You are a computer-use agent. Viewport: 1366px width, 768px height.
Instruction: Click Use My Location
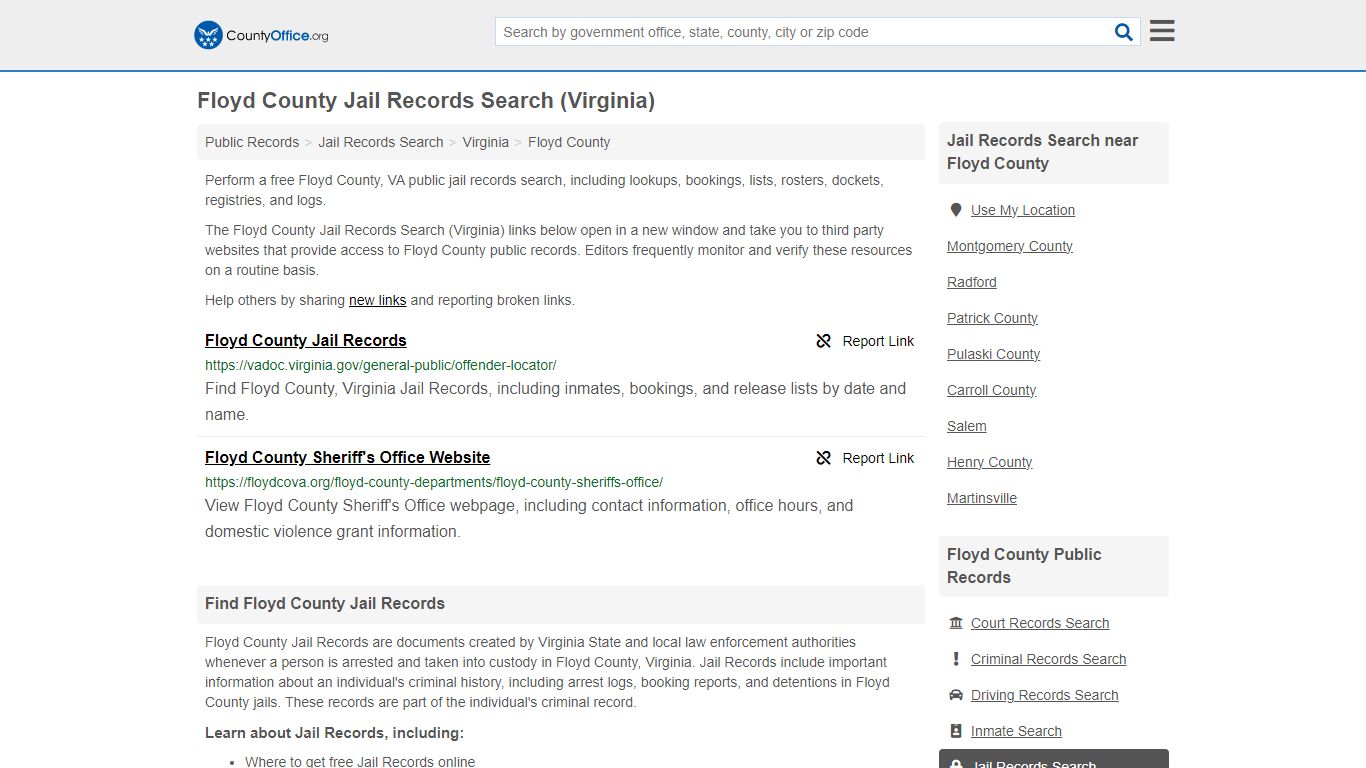point(1023,210)
